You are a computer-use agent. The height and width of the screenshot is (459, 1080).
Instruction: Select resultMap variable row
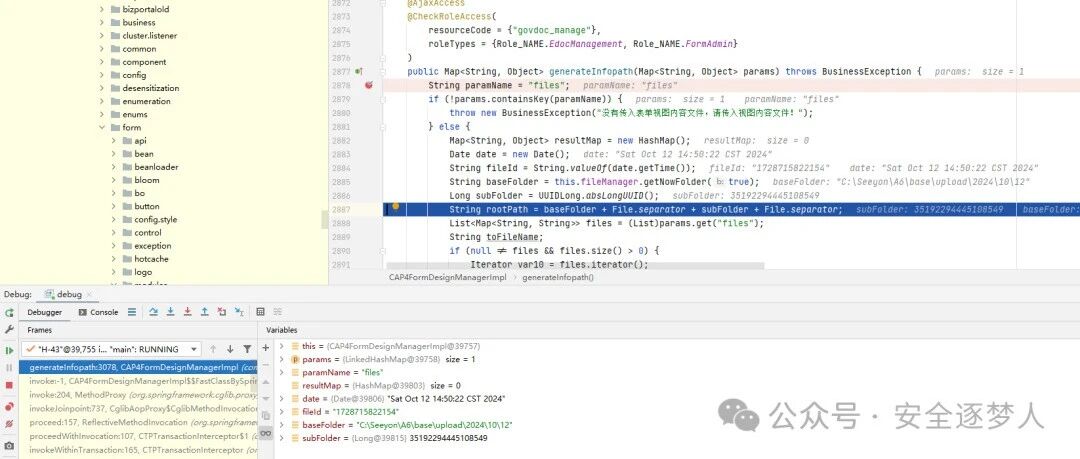[677, 385]
